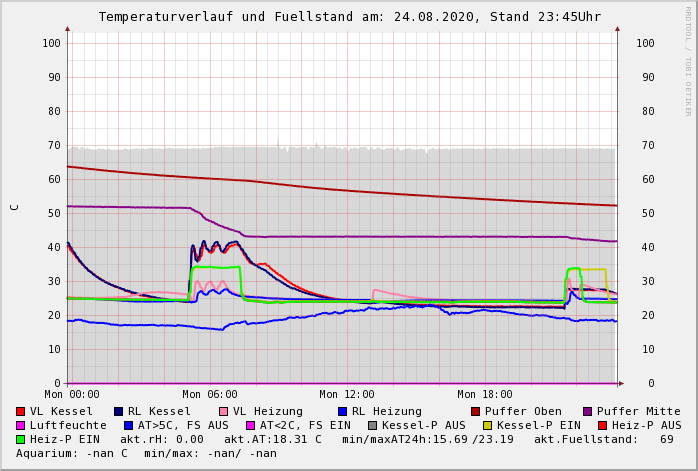Click the 'AT>5C, FS AUS' legend swatch
The height and width of the screenshot is (471, 698).
[128, 425]
